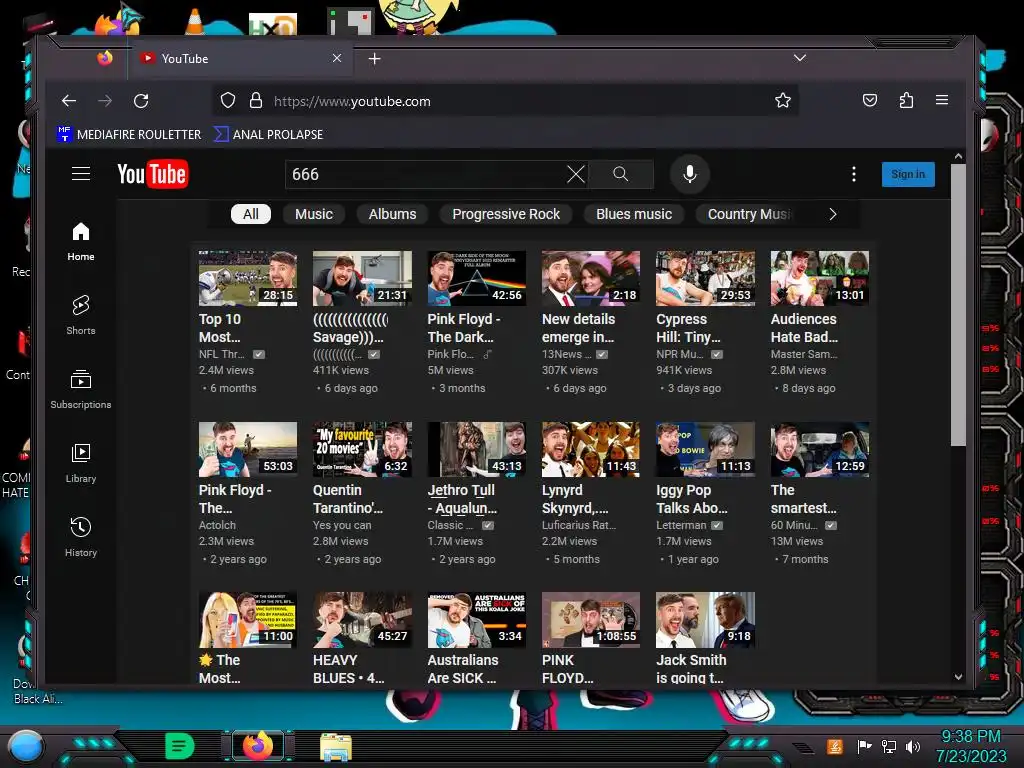This screenshot has width=1024, height=768.
Task: Open PINK FLOYD 1:08:55 video thumbnail
Action: tap(590, 620)
